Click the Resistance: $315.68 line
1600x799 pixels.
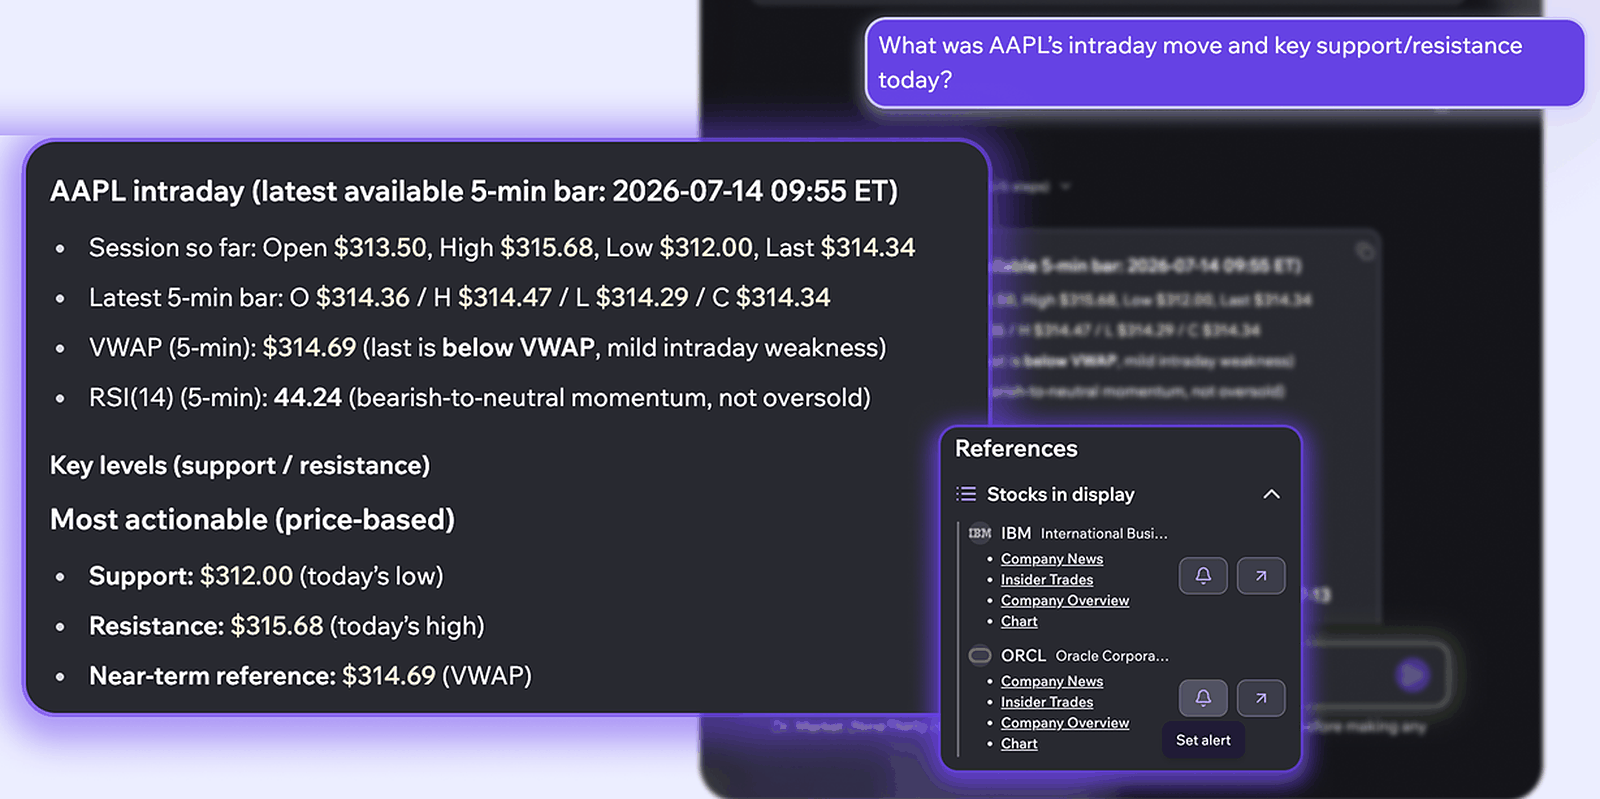(x=287, y=626)
